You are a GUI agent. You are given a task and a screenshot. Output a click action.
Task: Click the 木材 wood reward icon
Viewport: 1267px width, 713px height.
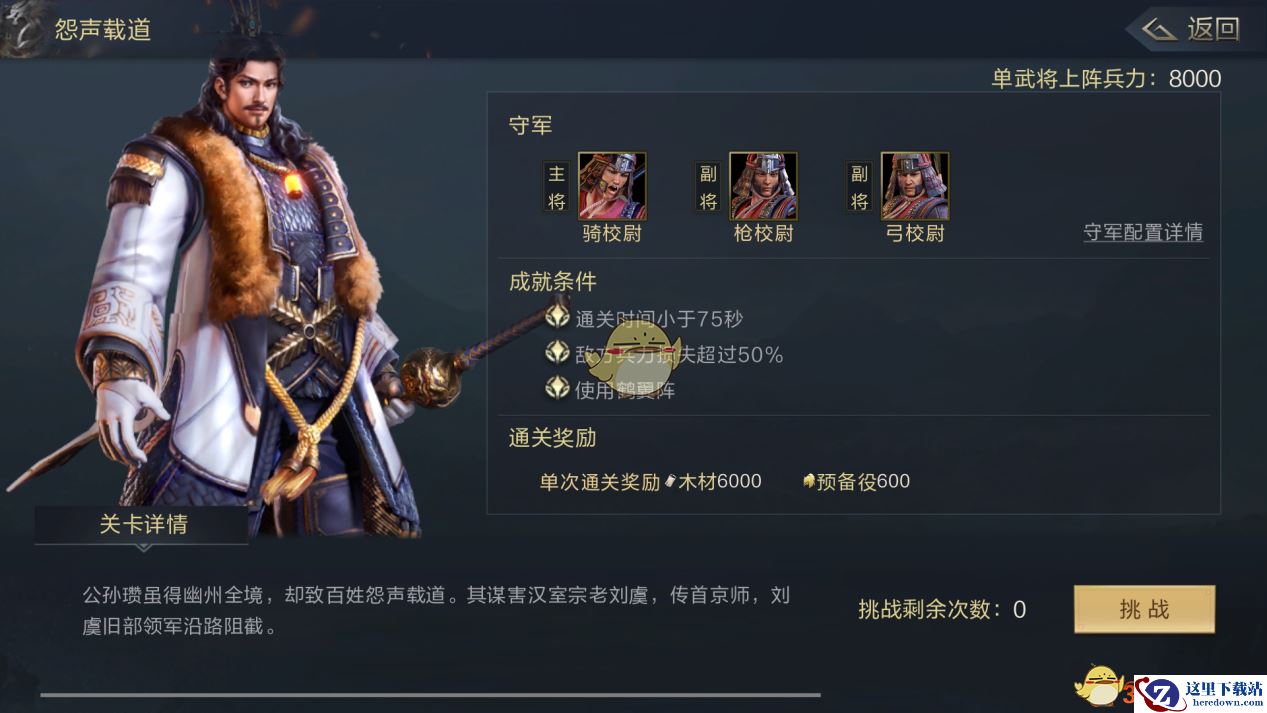tap(670, 481)
